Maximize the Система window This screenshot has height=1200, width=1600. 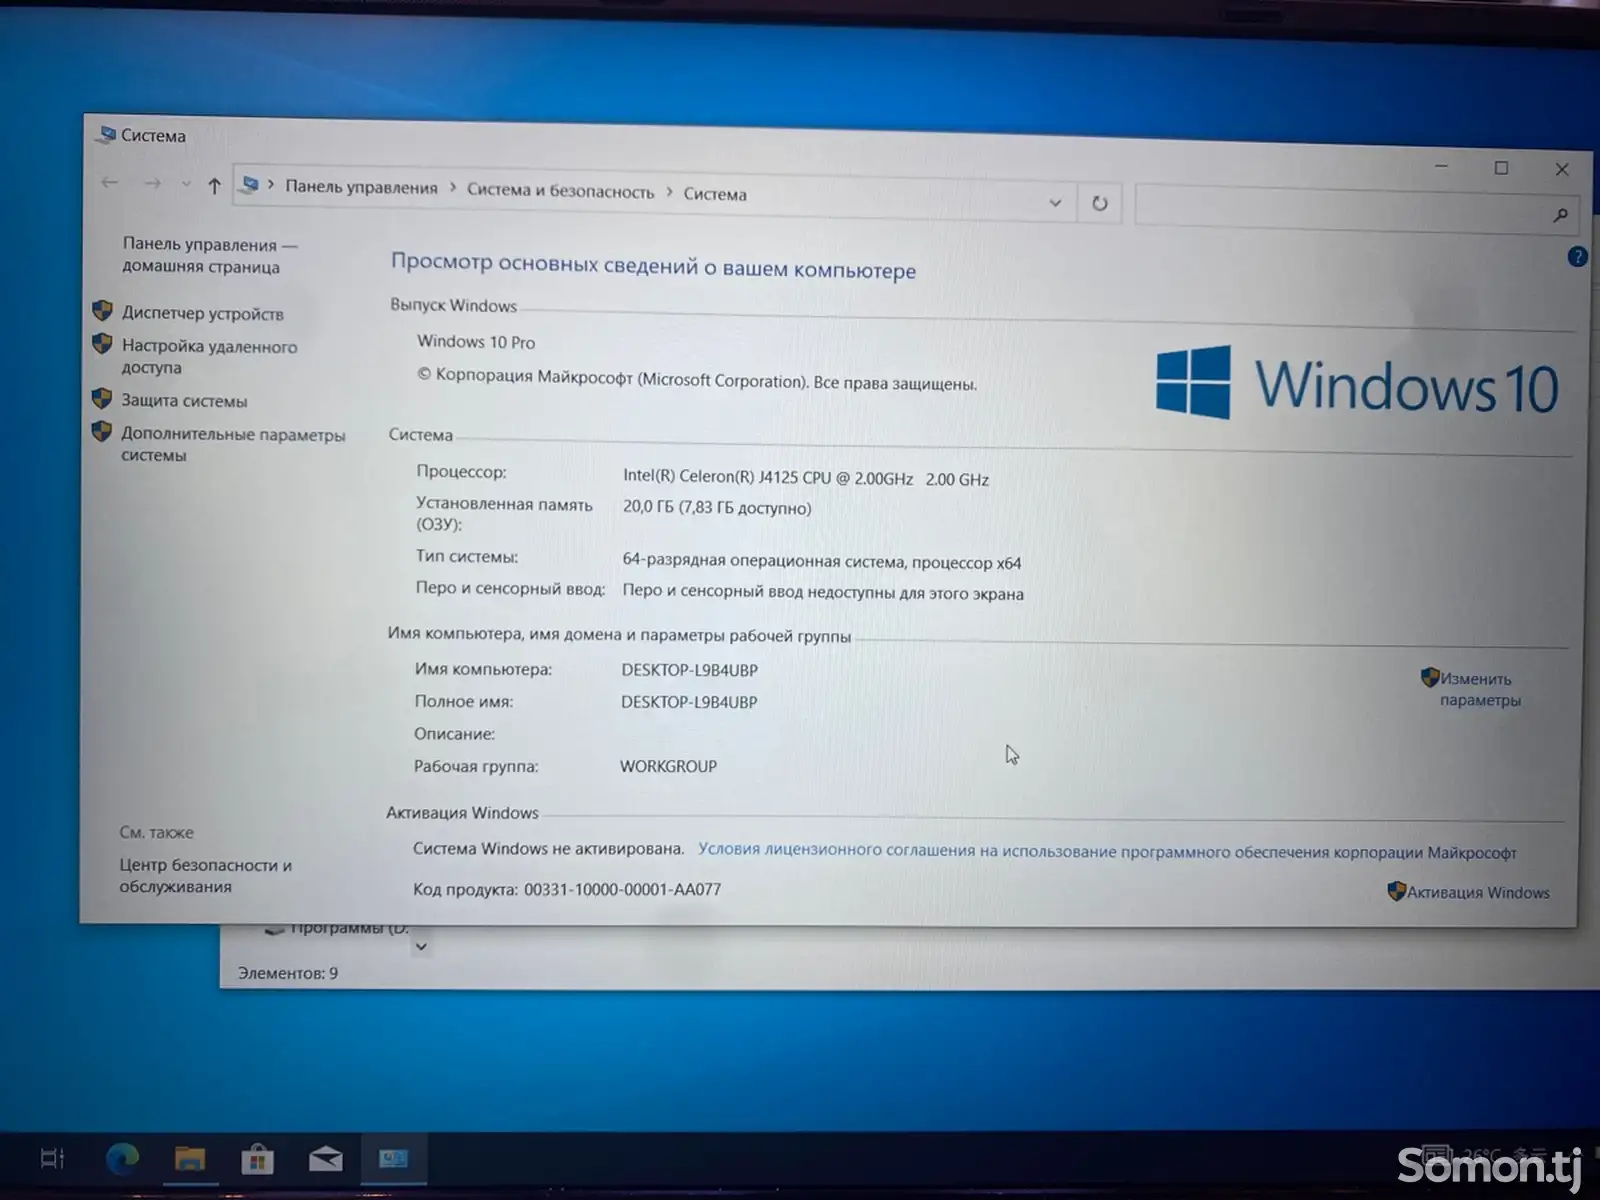[x=1501, y=168]
